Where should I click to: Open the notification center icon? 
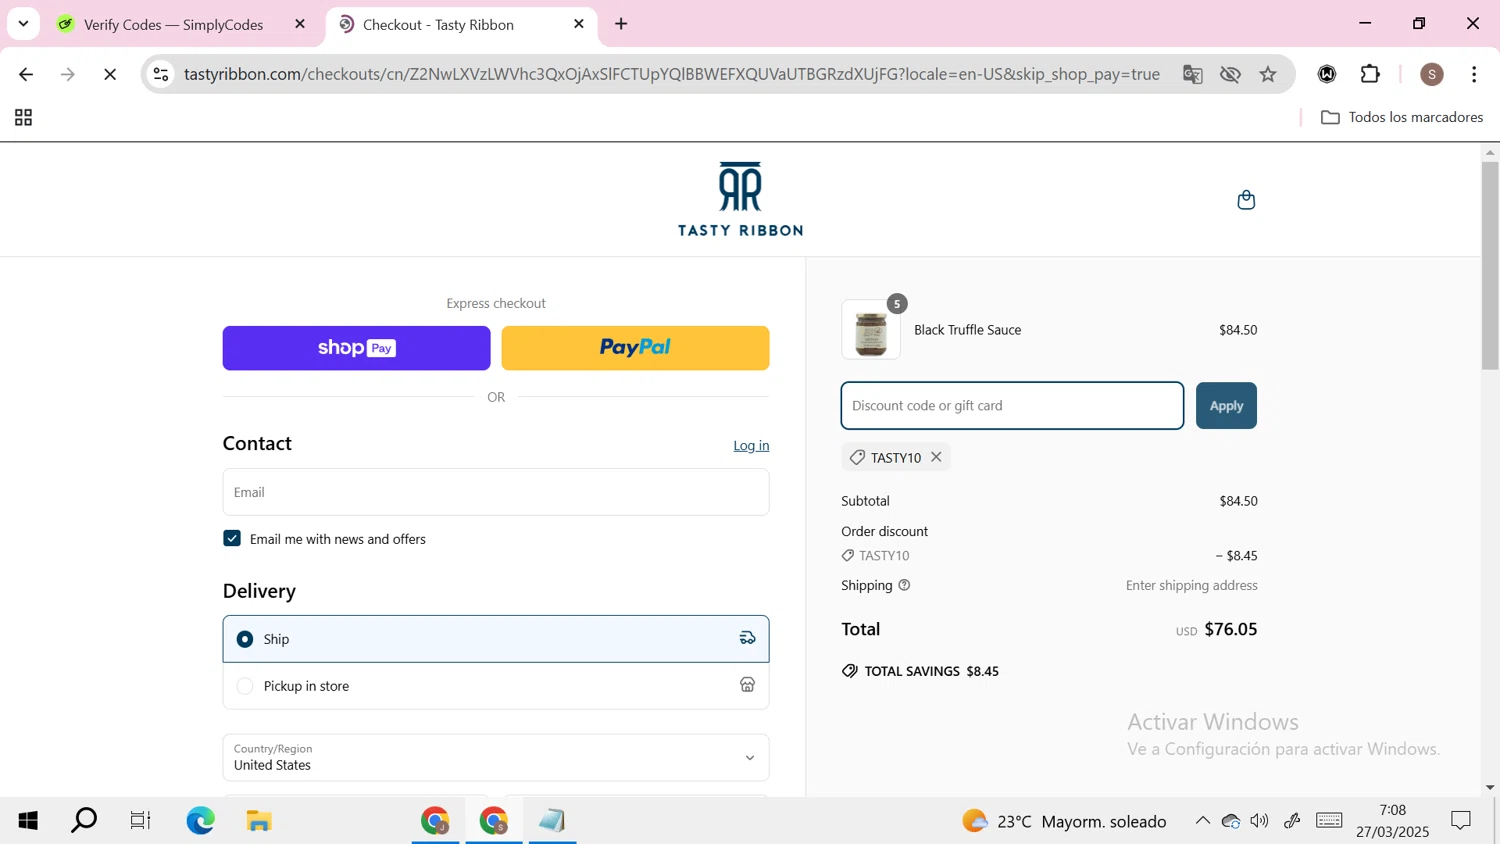1461,821
